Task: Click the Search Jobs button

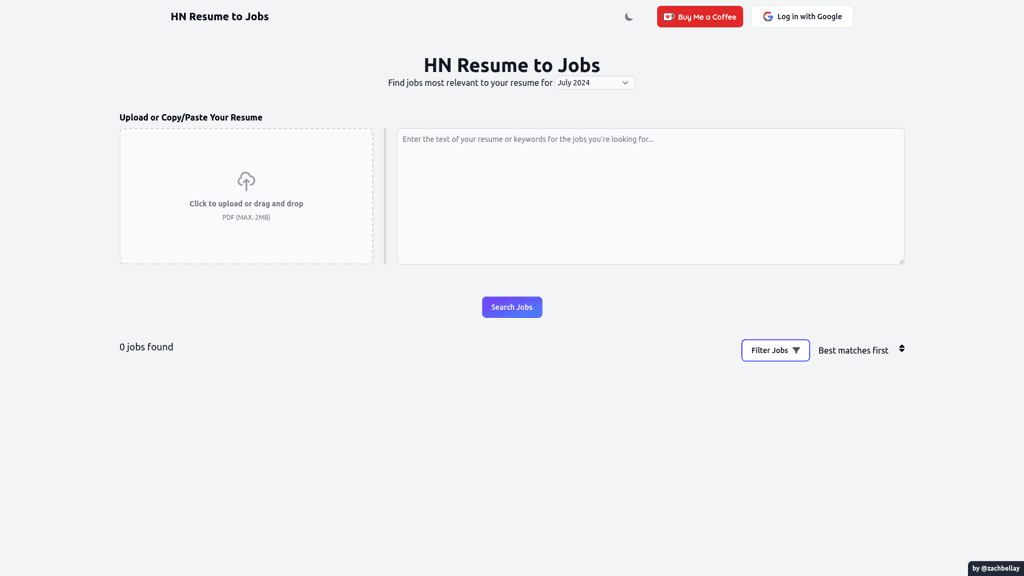Action: (x=512, y=307)
